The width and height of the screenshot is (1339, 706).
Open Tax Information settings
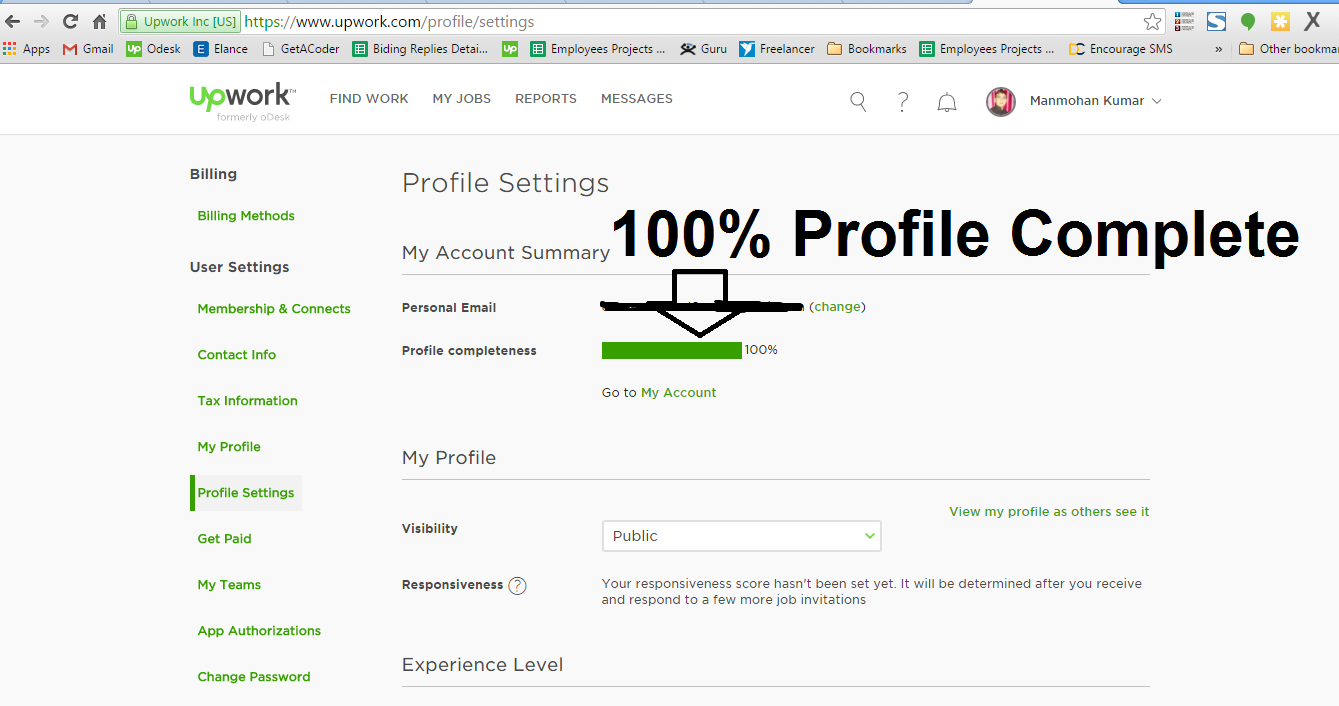click(248, 401)
